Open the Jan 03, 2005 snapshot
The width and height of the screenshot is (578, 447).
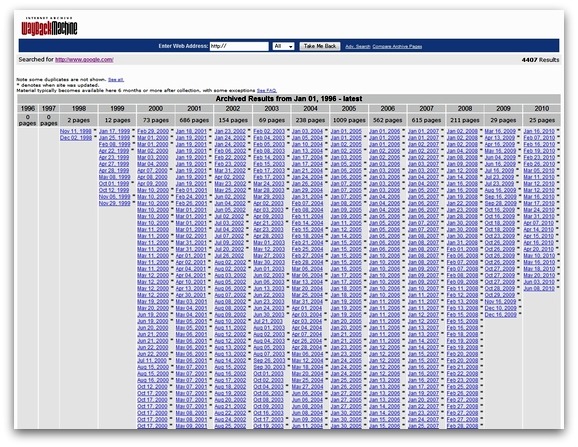point(346,157)
